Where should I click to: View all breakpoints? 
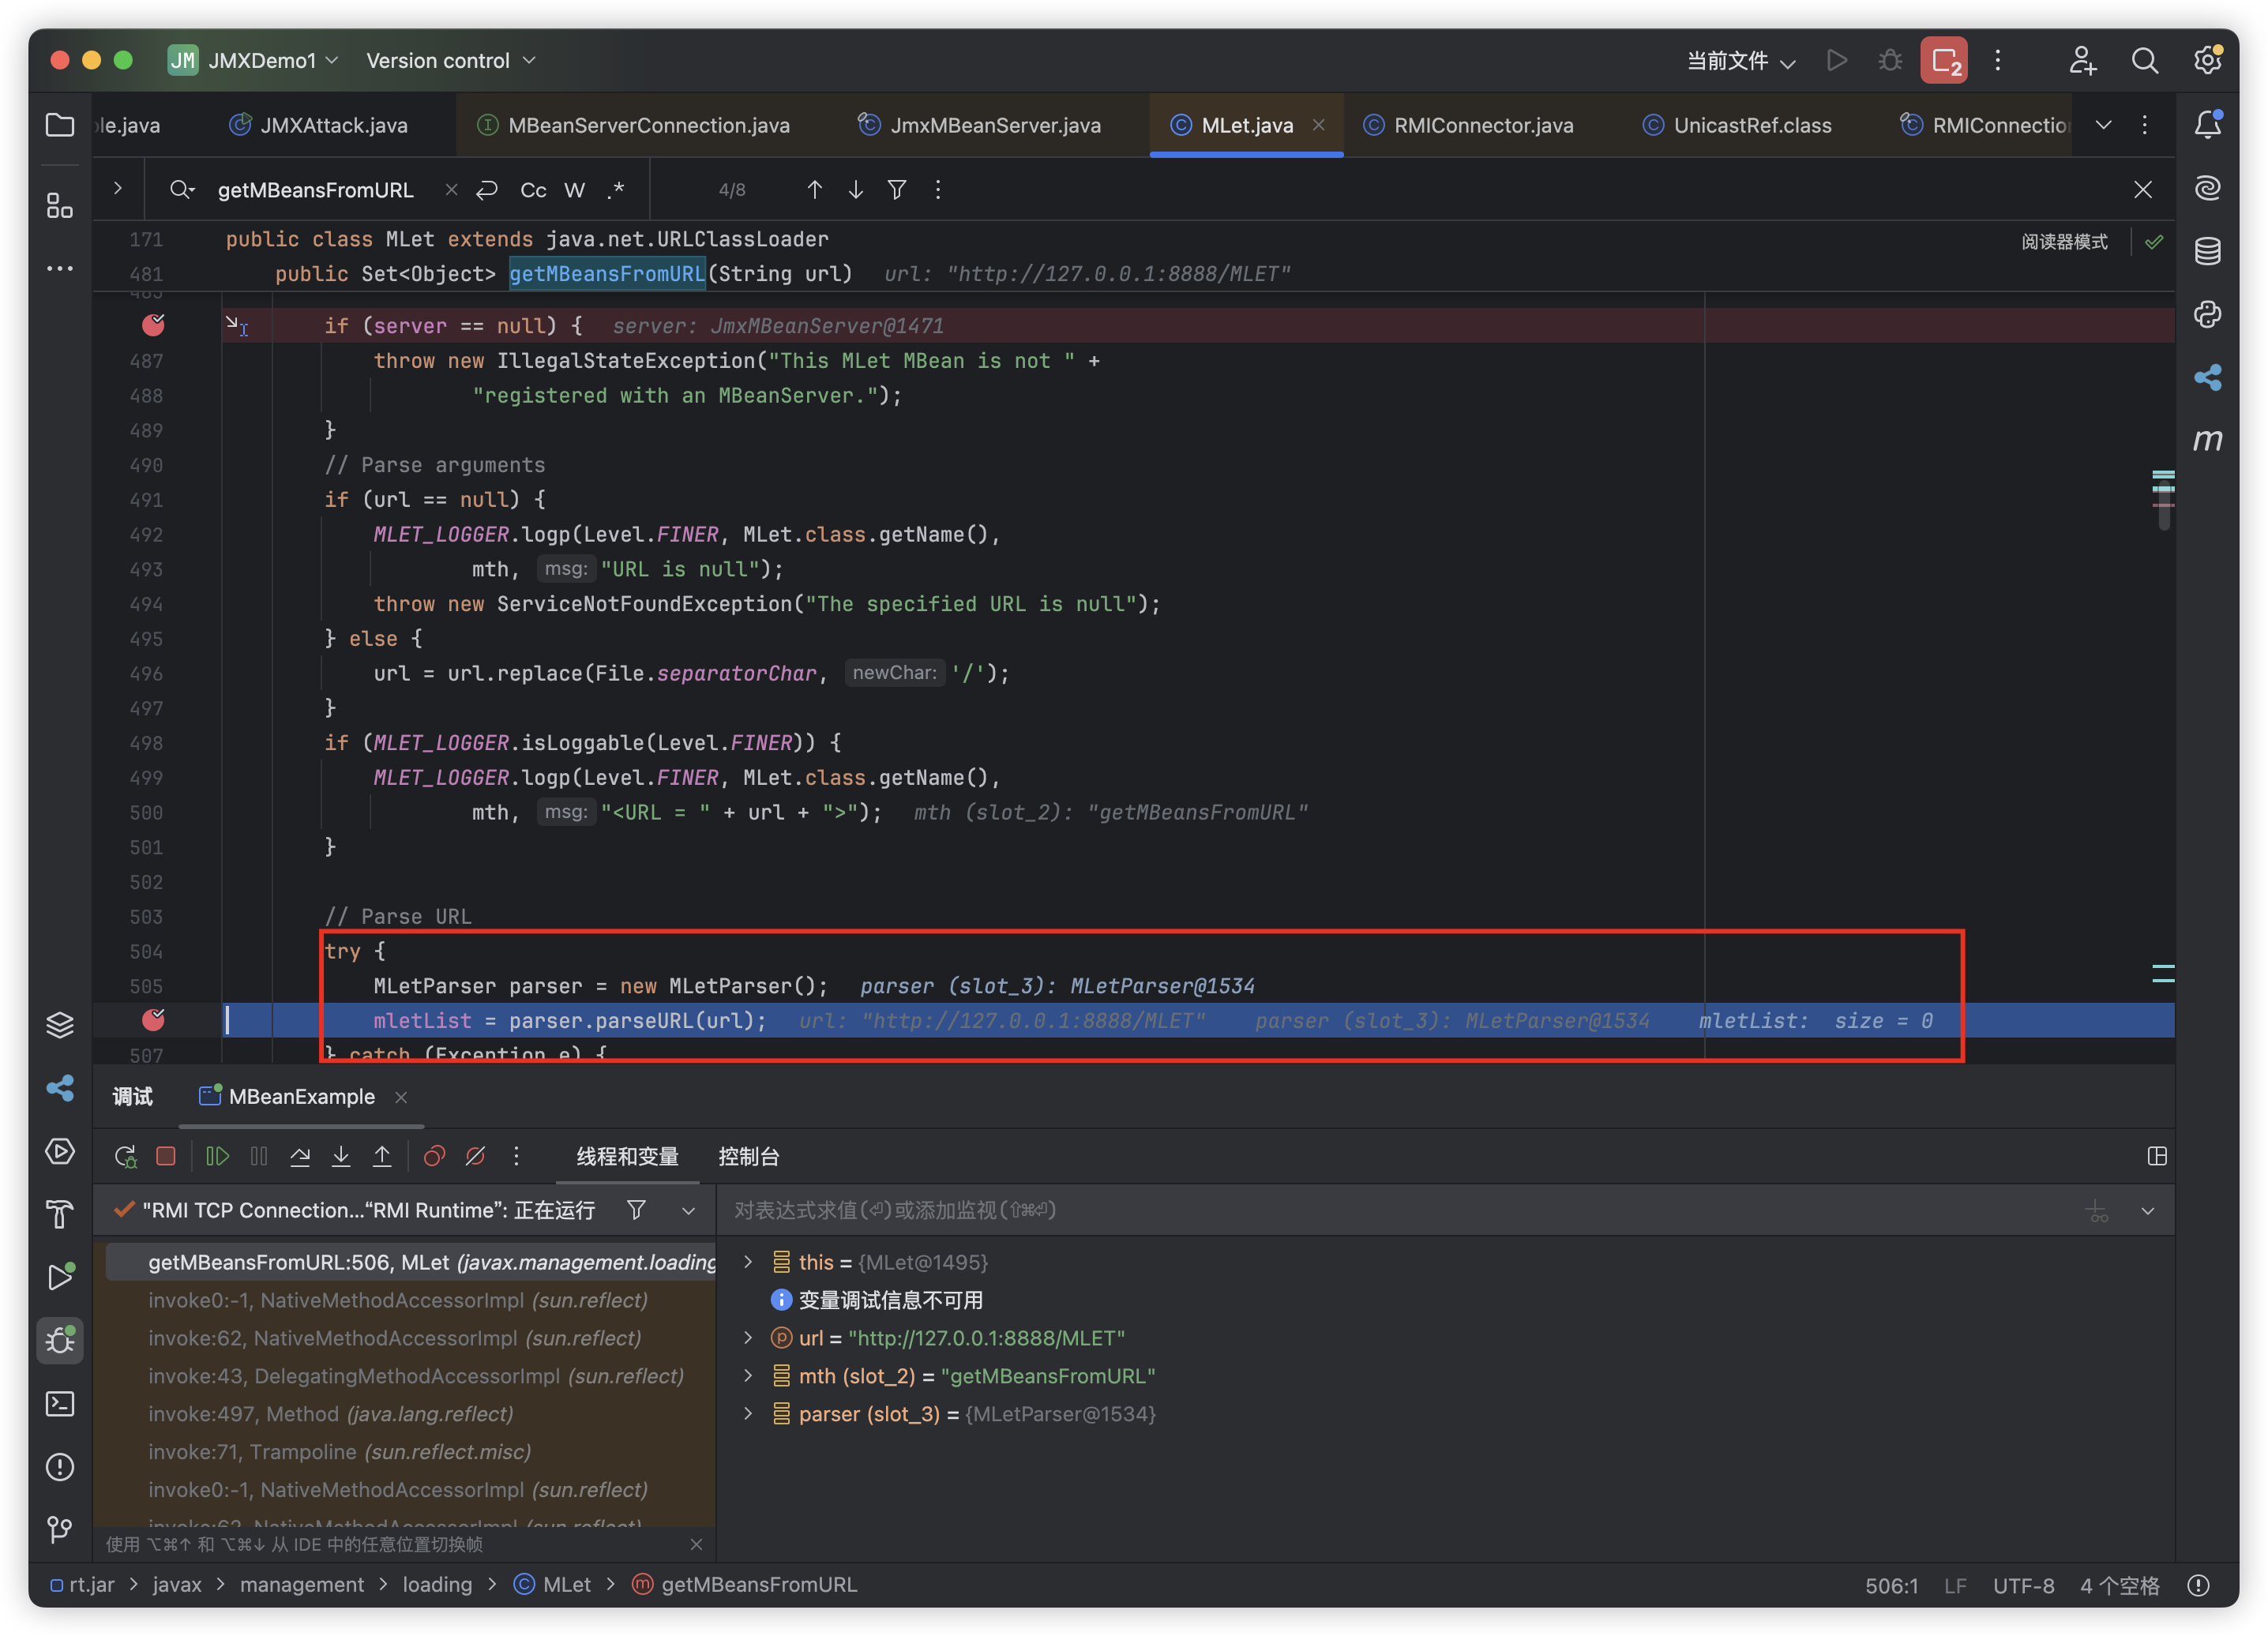[x=434, y=1157]
